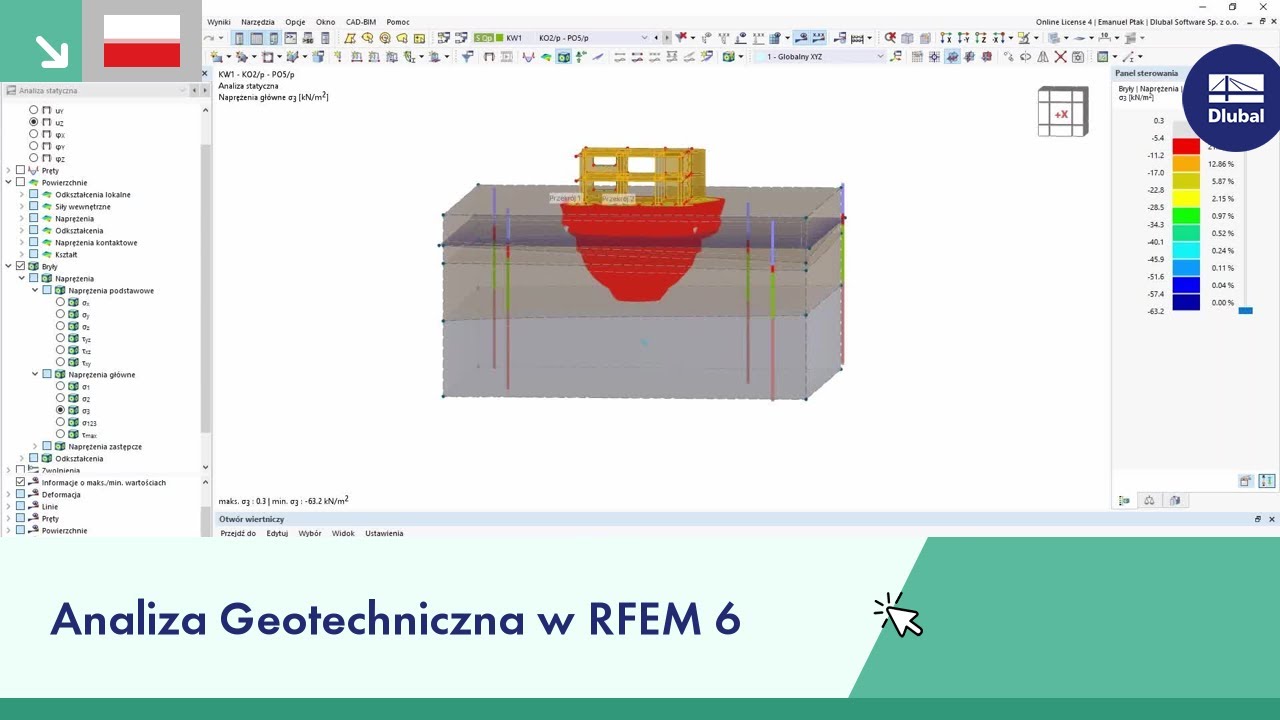Expand the Pręty results node
Image resolution: width=1280 pixels, height=720 pixels.
[8, 170]
